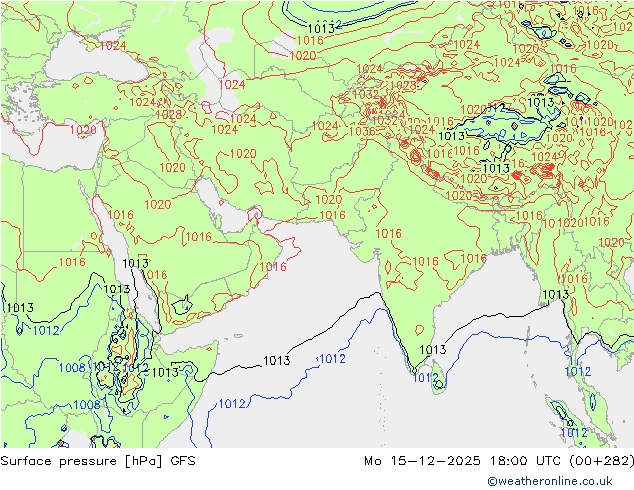This screenshot has height=490, width=634.
Task: Click the 1013 label in the Arabian Sea
Action: point(277,360)
